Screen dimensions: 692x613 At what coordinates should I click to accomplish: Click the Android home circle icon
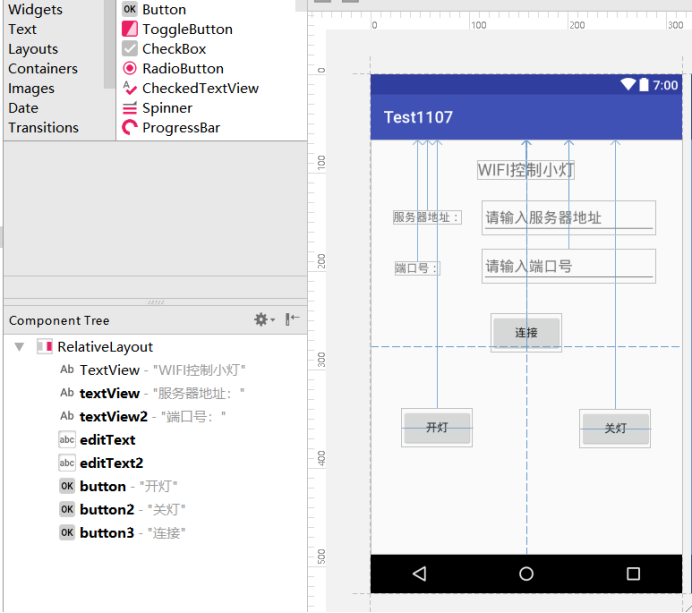pyautogui.click(x=526, y=574)
